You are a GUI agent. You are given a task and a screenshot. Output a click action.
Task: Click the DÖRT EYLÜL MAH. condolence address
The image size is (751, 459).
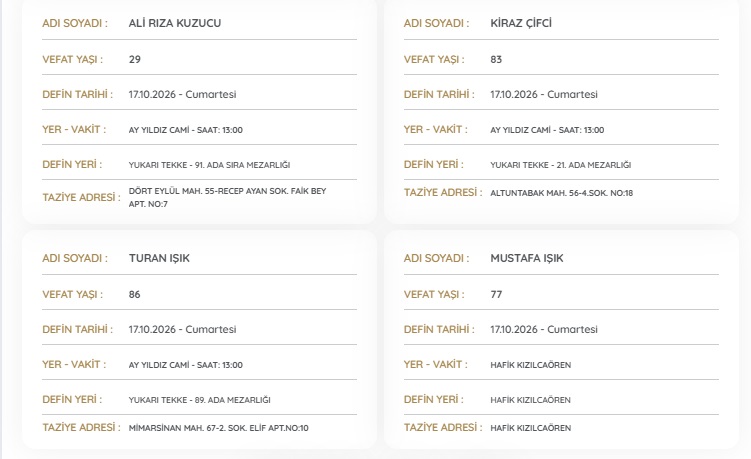tap(227, 197)
